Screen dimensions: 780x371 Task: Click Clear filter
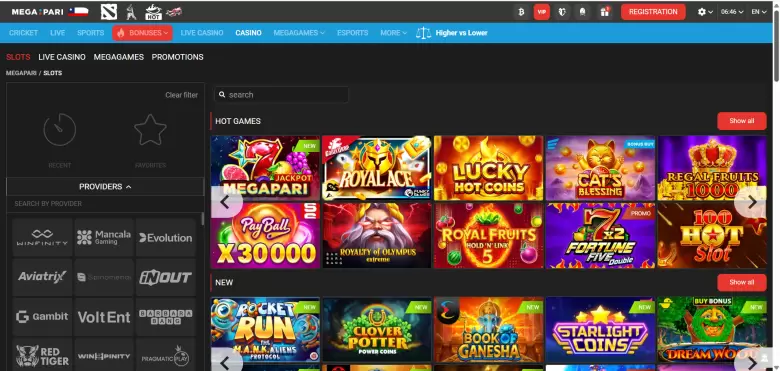click(182, 95)
